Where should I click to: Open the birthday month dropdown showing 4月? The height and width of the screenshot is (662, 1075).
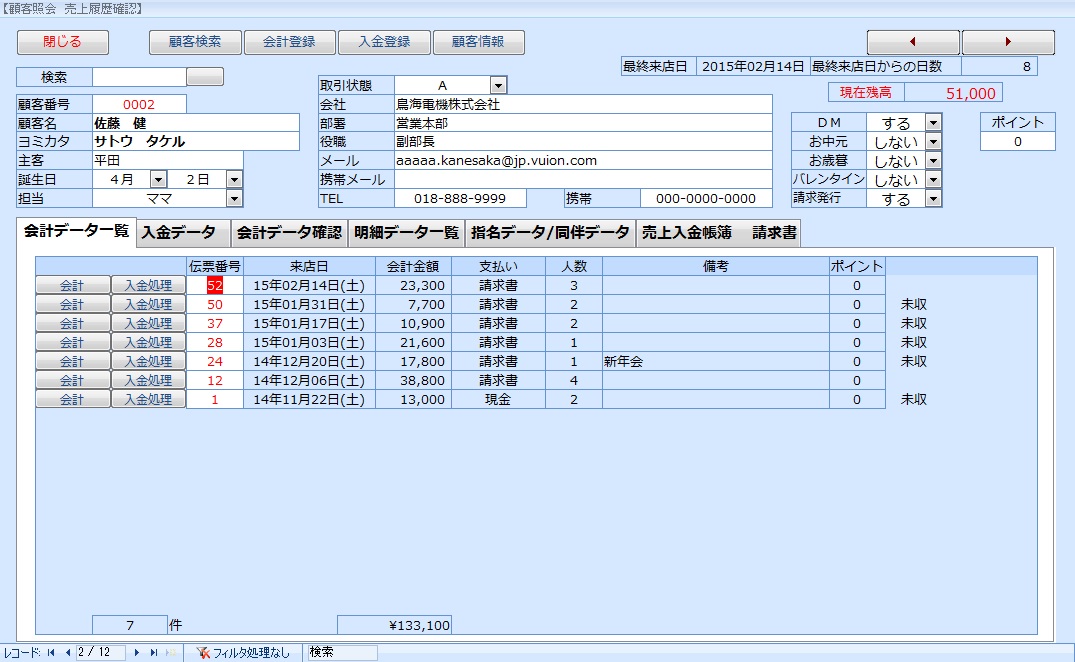coord(158,179)
